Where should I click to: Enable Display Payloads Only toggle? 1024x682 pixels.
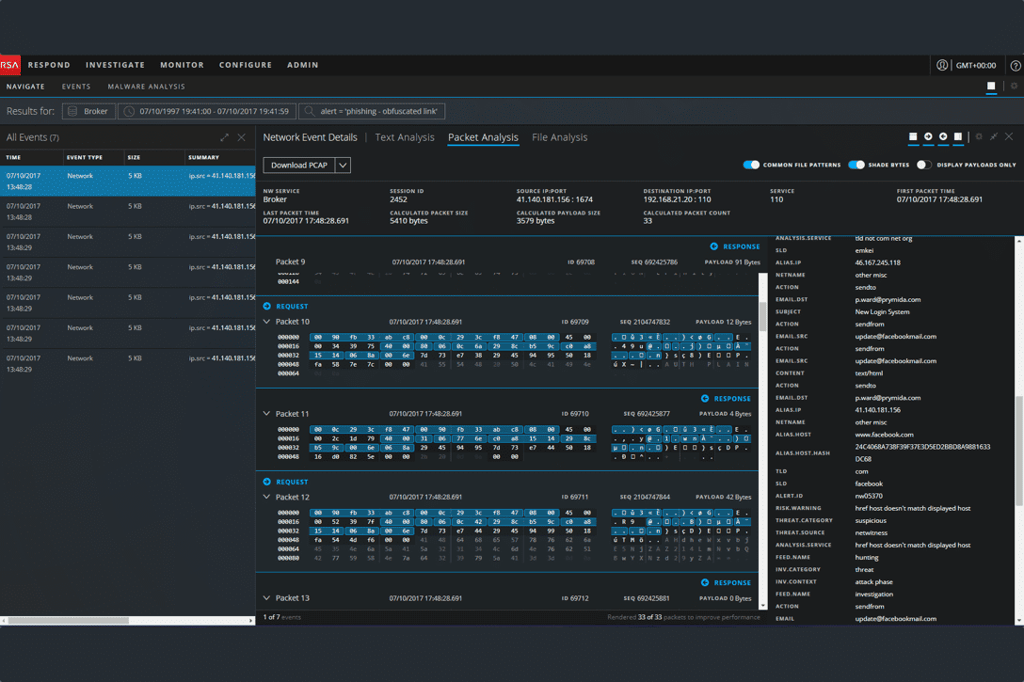coord(923,165)
